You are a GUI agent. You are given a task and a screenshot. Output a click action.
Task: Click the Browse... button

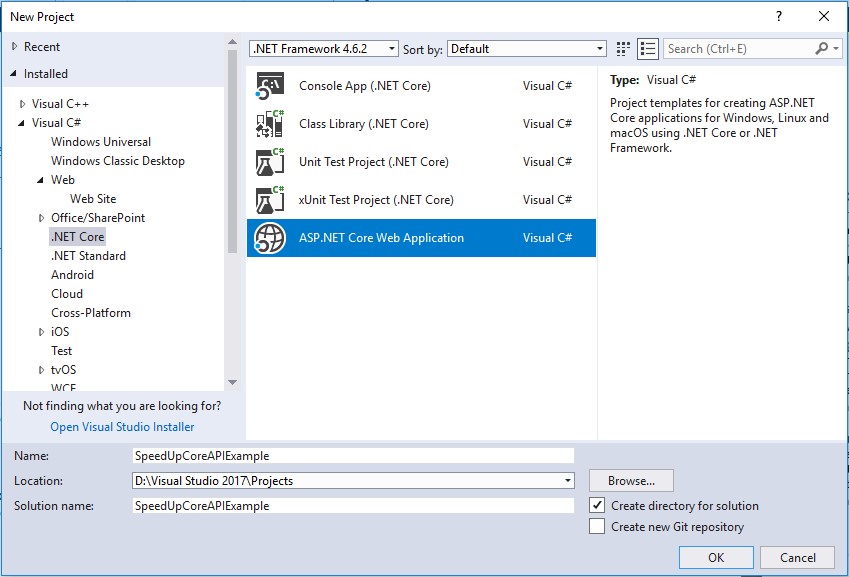[631, 481]
